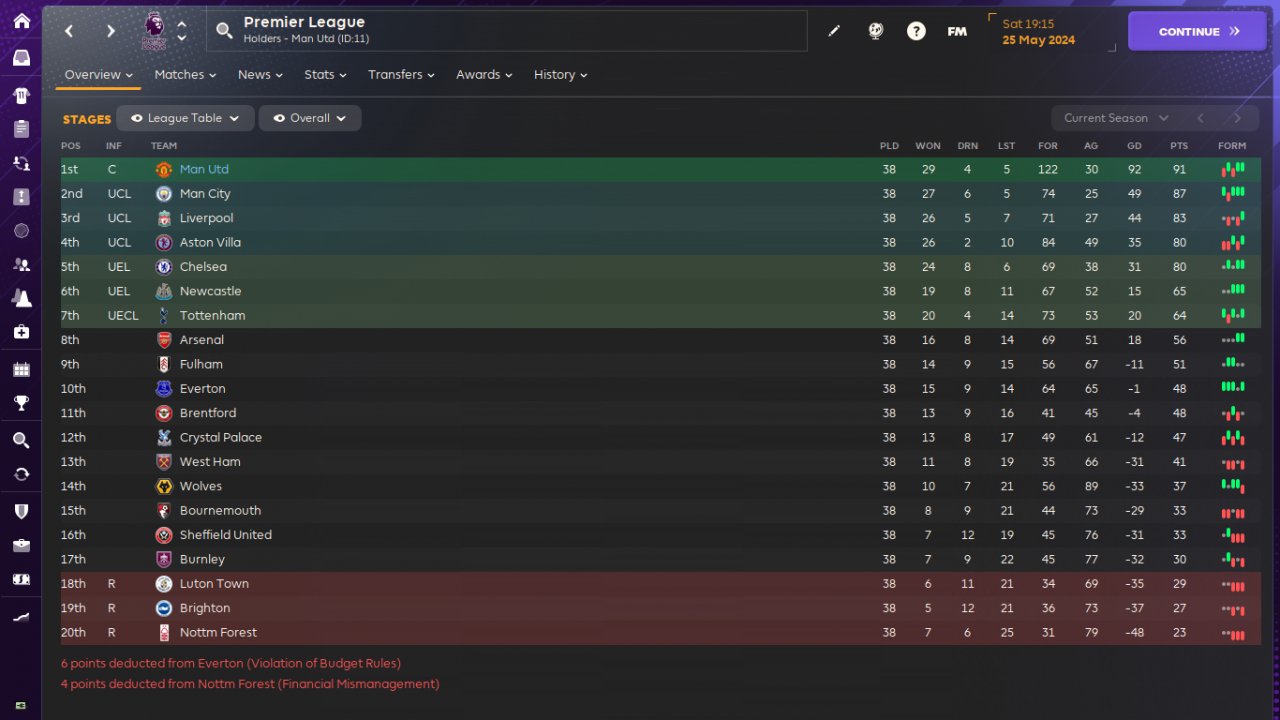Open the Inbox tray icon
This screenshot has height=720, width=1280.
pyautogui.click(x=21, y=57)
